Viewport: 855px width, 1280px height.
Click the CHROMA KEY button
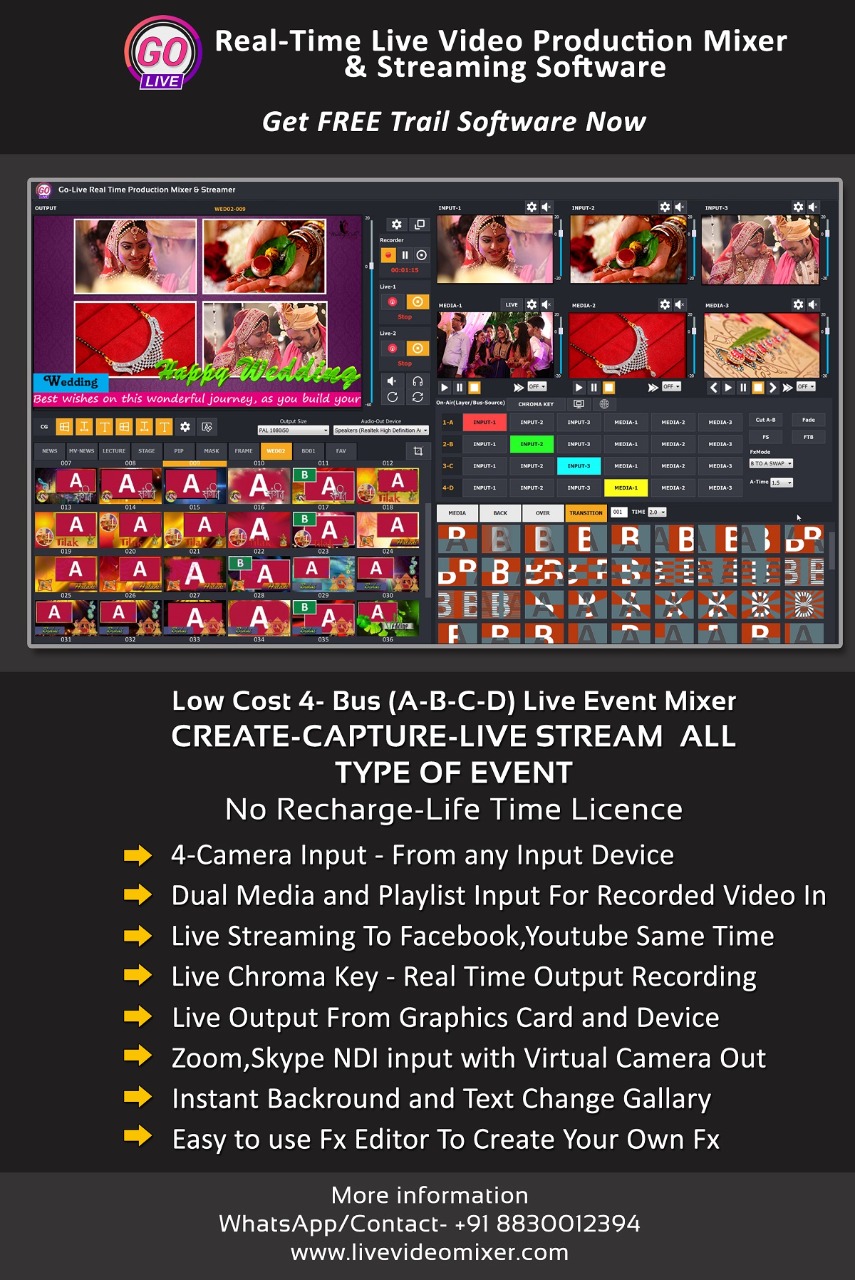click(535, 404)
